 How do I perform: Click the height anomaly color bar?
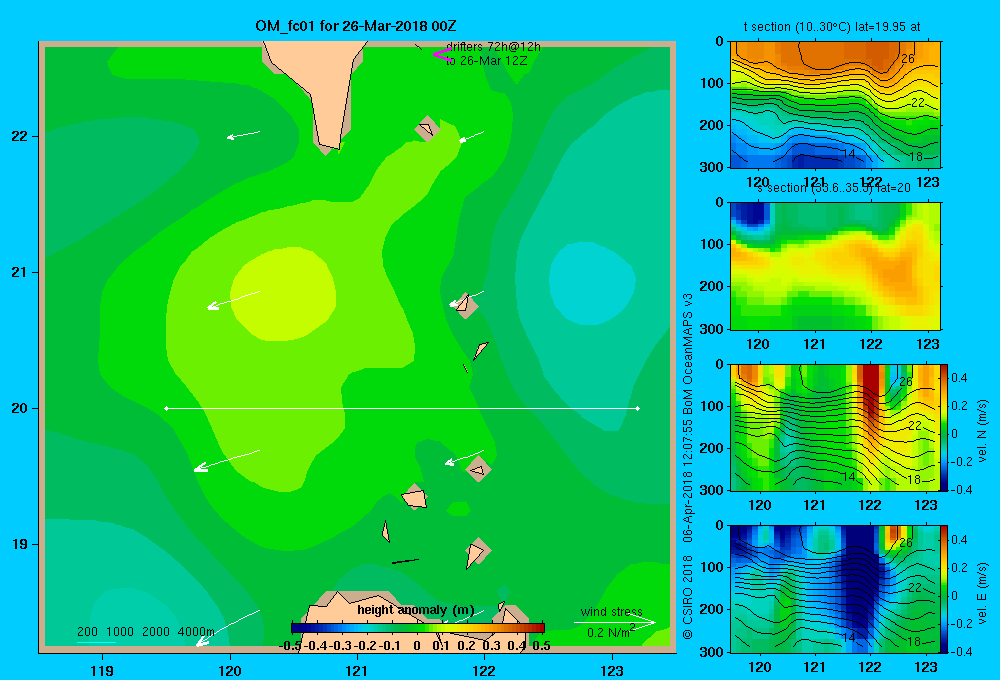418,628
